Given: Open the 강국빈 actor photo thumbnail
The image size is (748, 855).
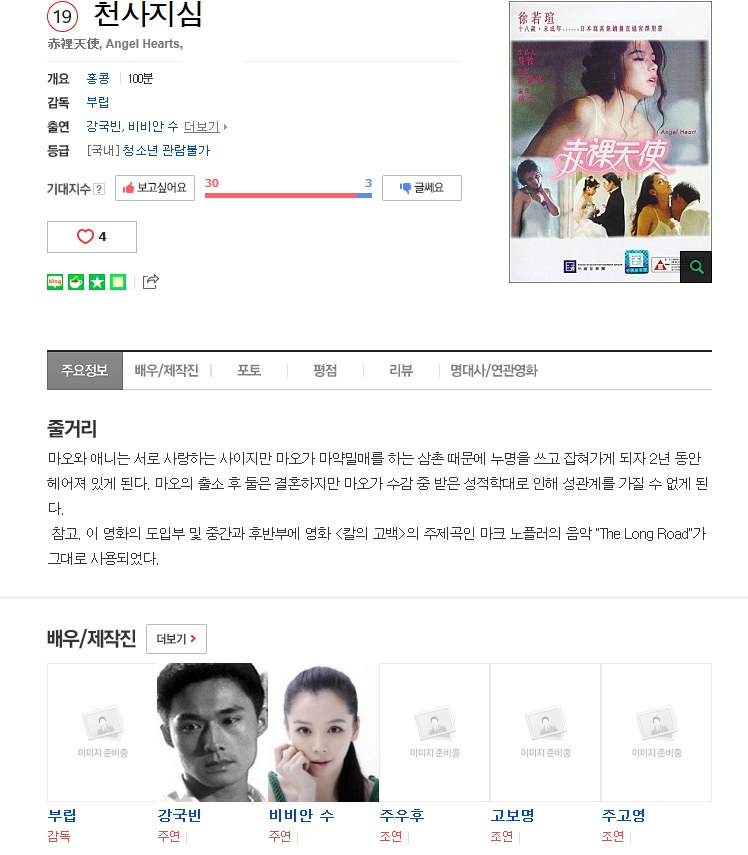Looking at the screenshot, I should click(212, 732).
